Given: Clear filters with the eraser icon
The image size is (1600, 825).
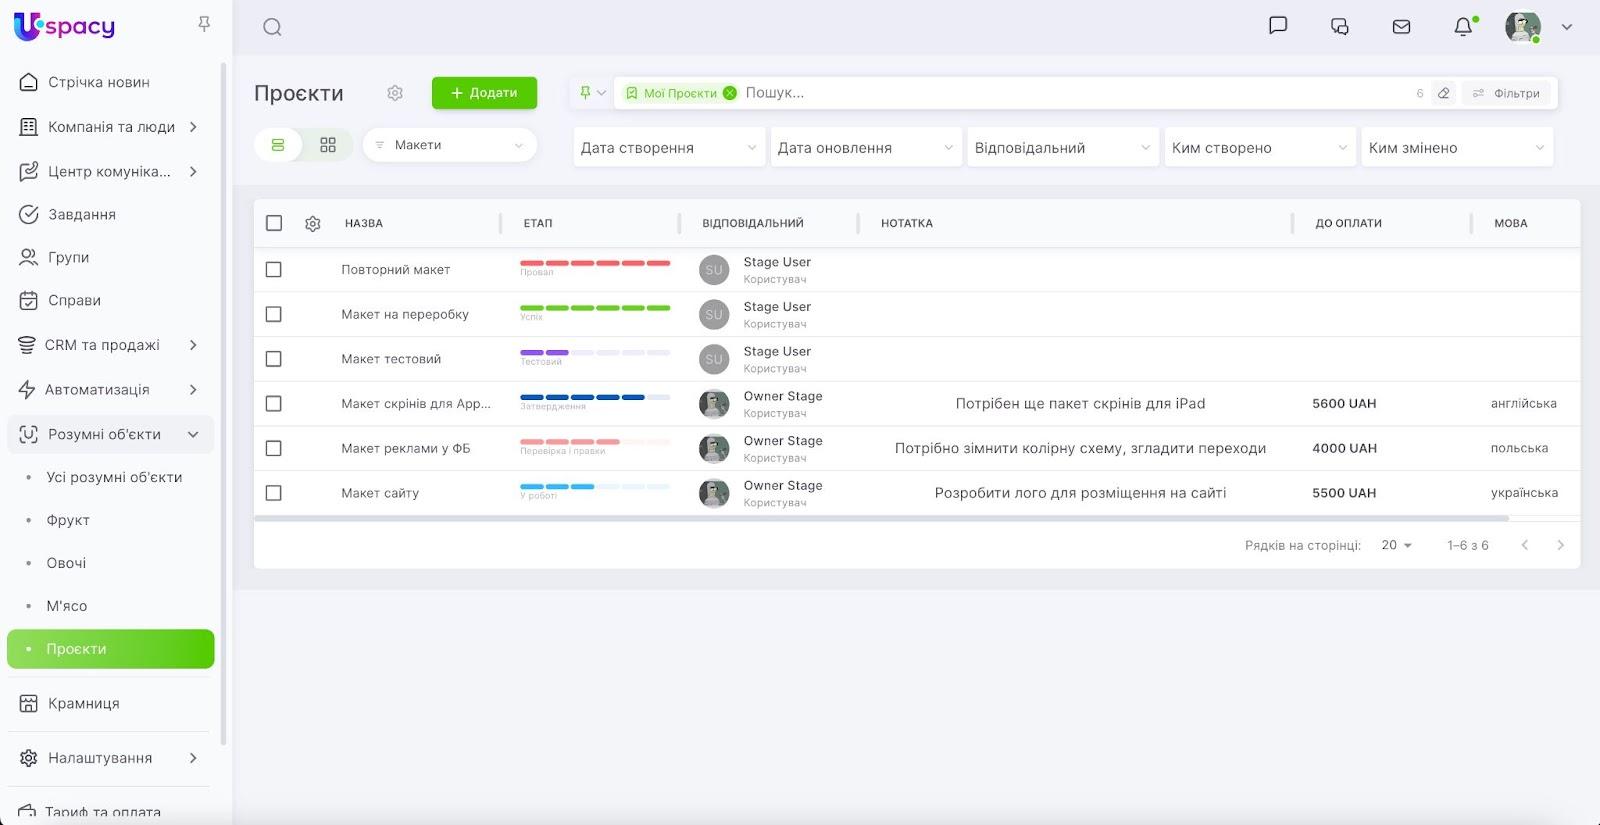Looking at the screenshot, I should [1443, 93].
